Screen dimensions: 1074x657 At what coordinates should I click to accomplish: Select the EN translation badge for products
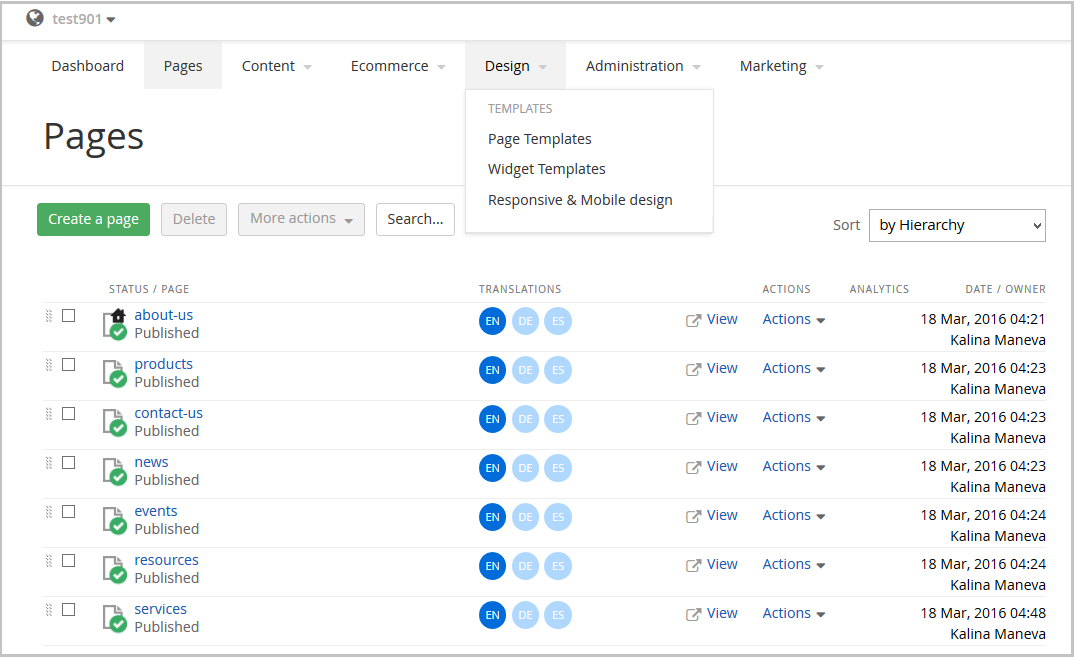(x=492, y=370)
